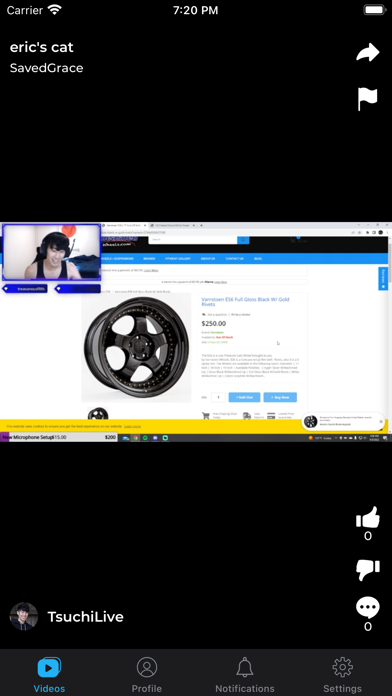Like the video with the thumbs-up icon

(x=368, y=517)
